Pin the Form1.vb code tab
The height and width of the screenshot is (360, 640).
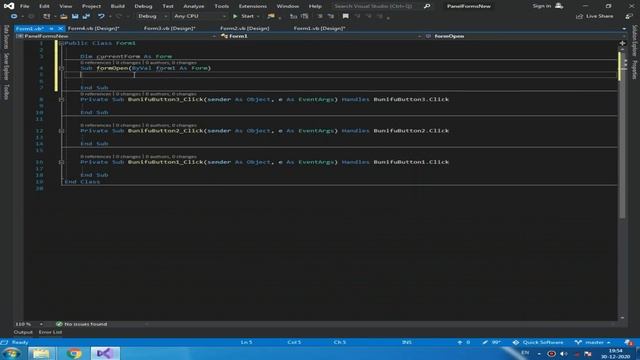[x=51, y=29]
